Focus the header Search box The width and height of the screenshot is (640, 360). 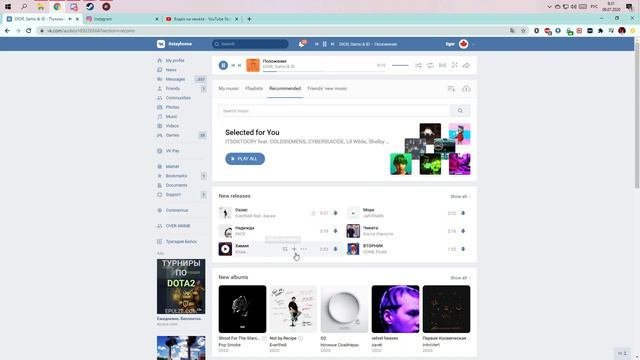point(250,44)
